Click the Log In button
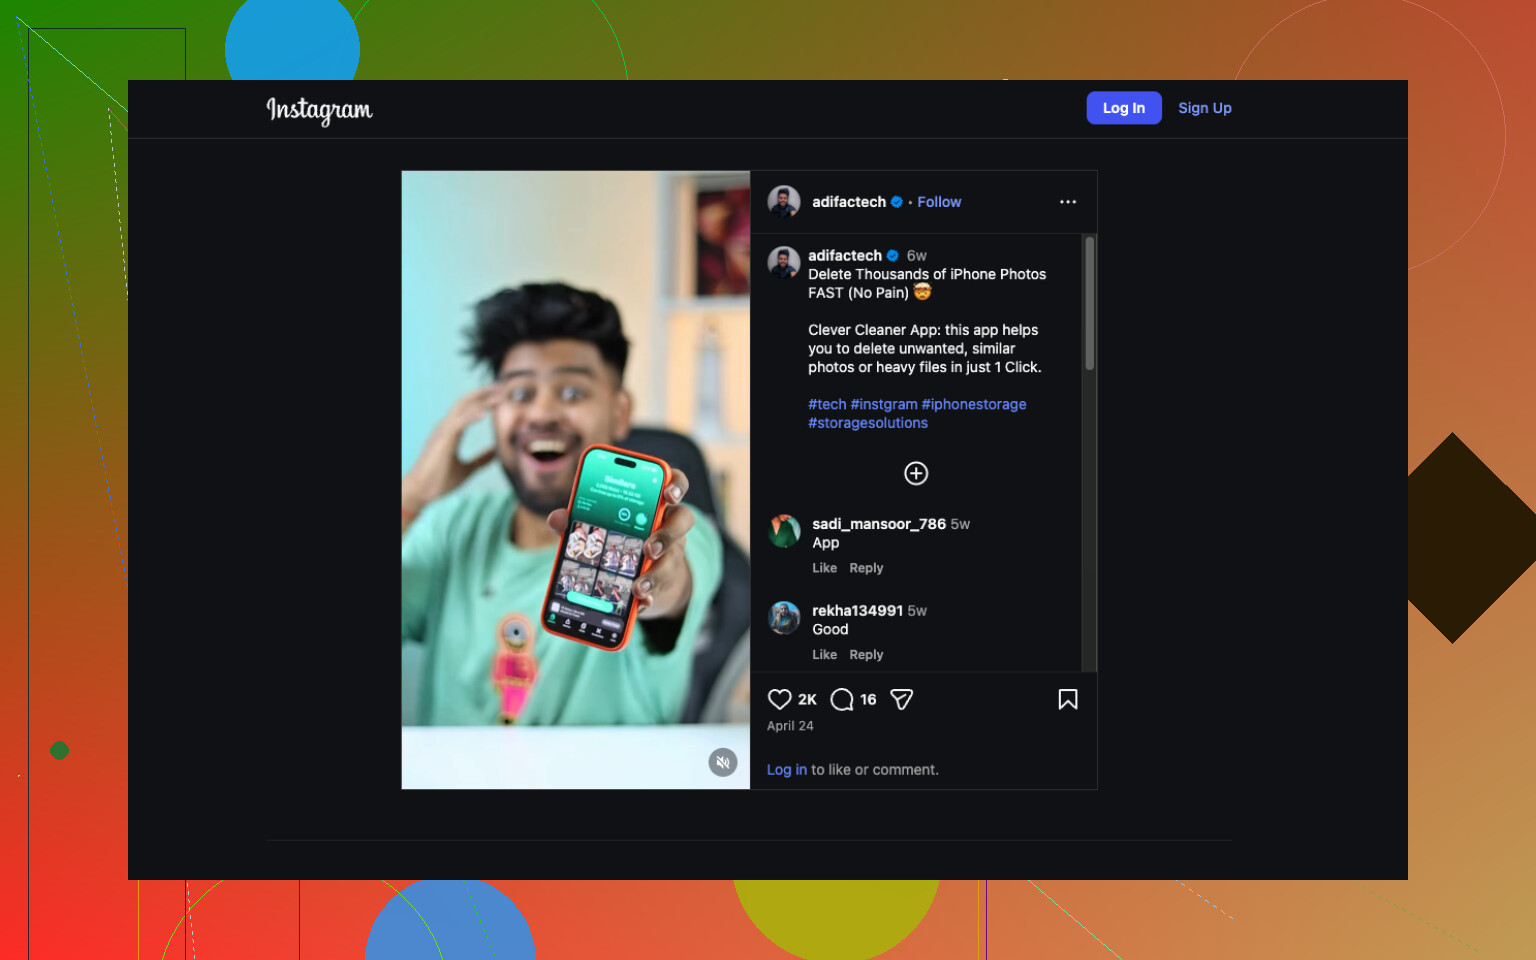Viewport: 1536px width, 960px height. coord(1124,108)
